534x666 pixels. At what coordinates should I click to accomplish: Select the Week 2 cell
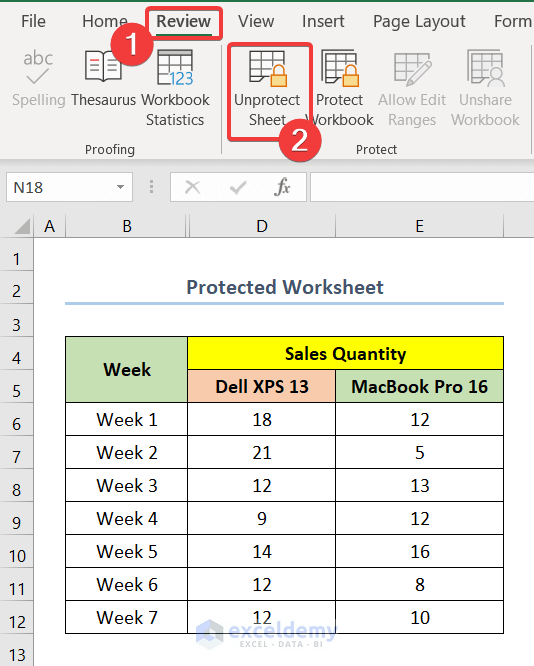point(127,452)
